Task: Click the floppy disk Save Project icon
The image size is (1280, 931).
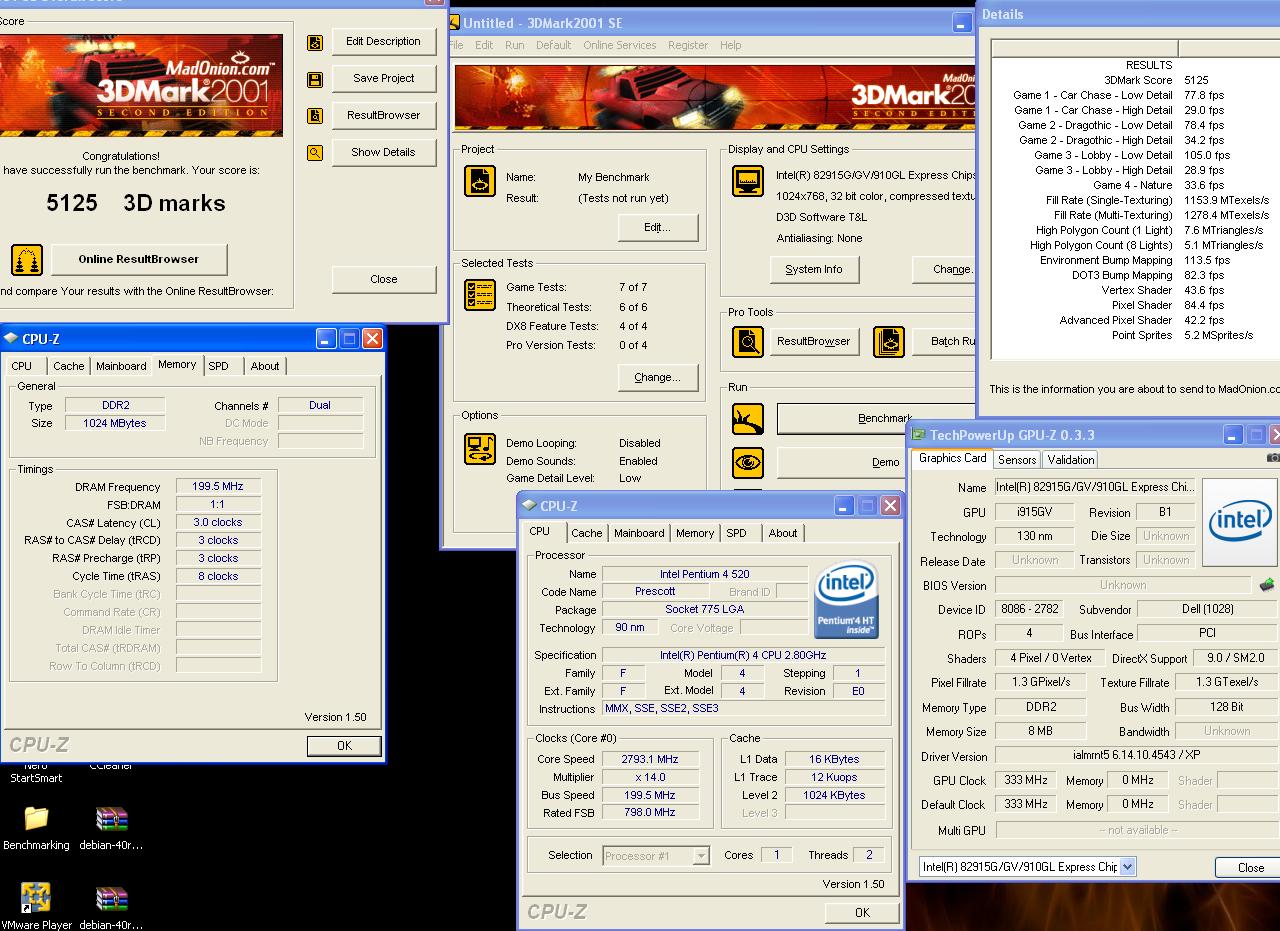Action: click(315, 80)
